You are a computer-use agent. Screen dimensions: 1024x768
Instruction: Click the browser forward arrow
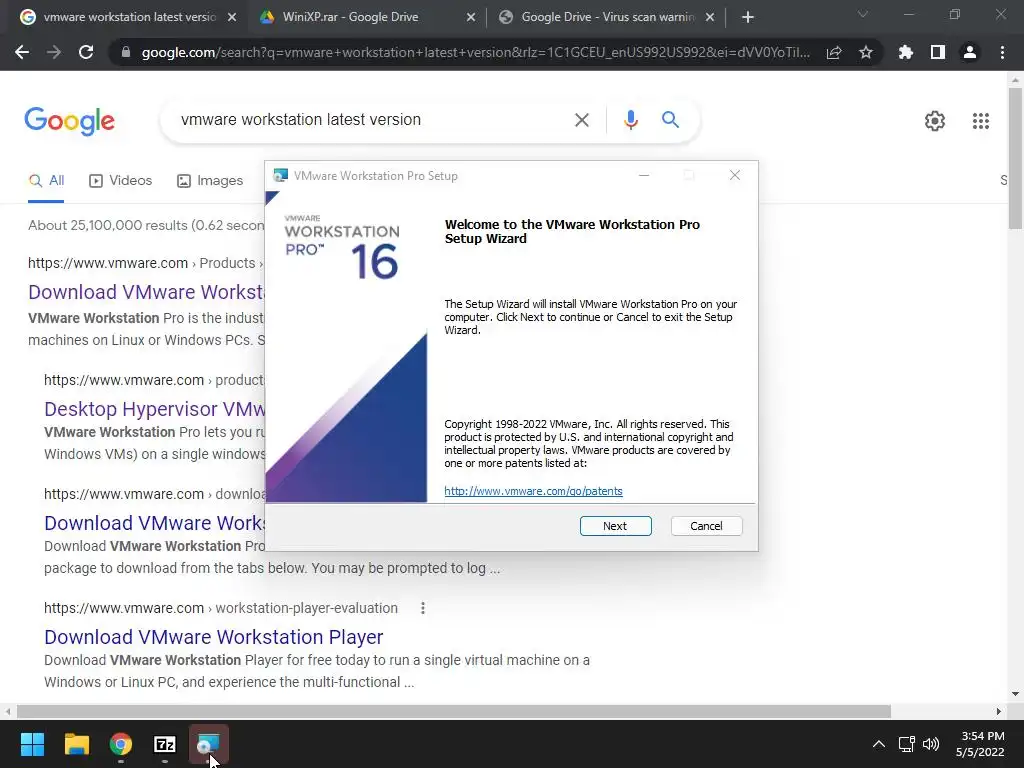coord(54,52)
